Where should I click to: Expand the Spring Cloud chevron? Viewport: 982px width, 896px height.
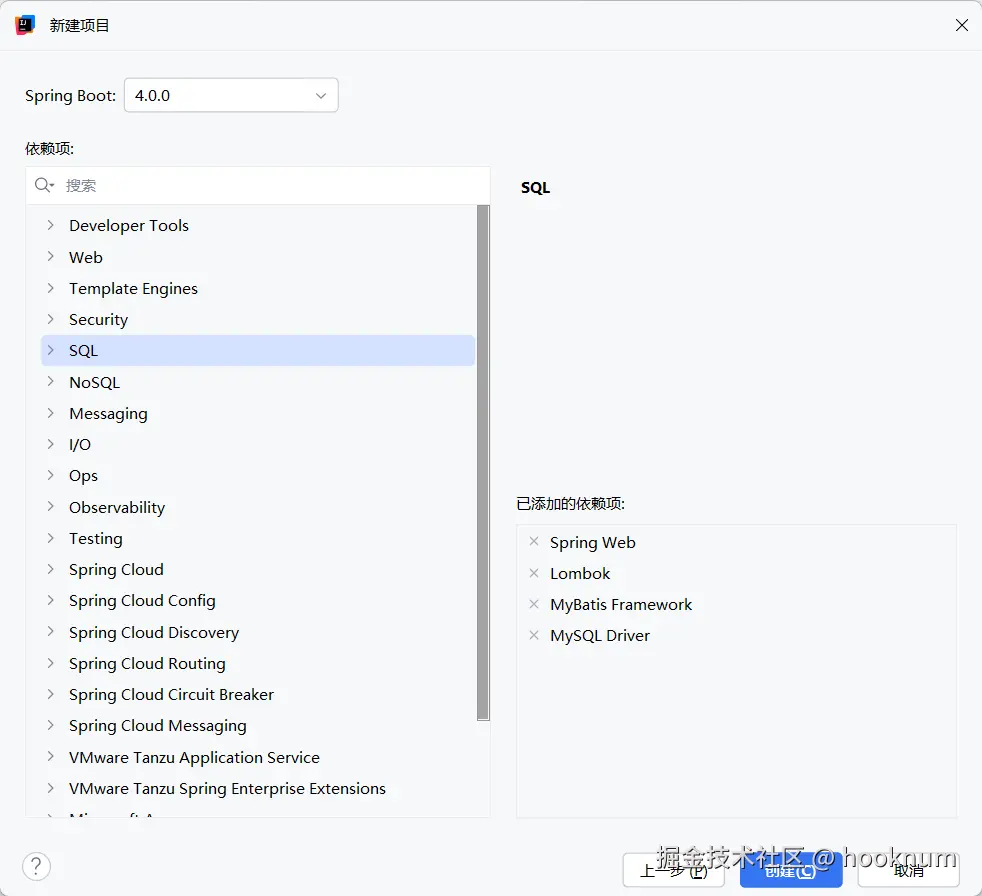51,569
